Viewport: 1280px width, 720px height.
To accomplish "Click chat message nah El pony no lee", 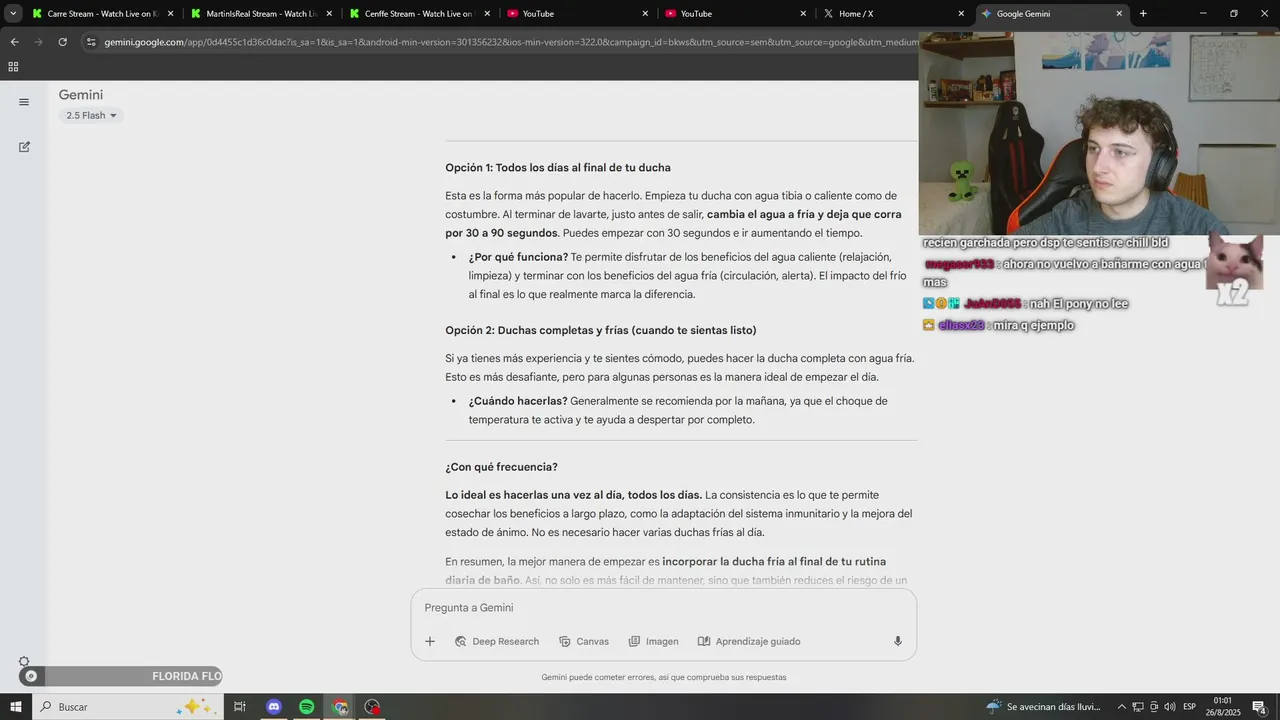I will point(1026,304).
